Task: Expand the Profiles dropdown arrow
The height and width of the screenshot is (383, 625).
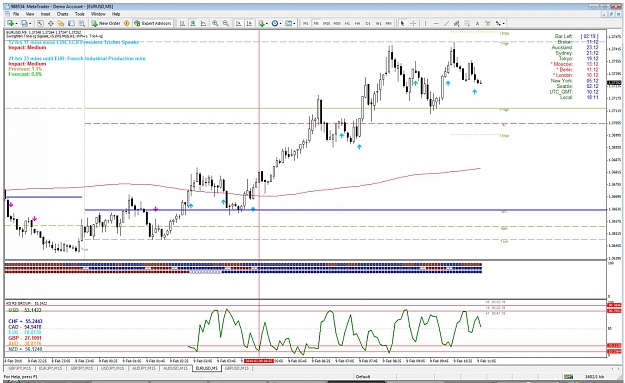Action: pyautogui.click(x=30, y=24)
